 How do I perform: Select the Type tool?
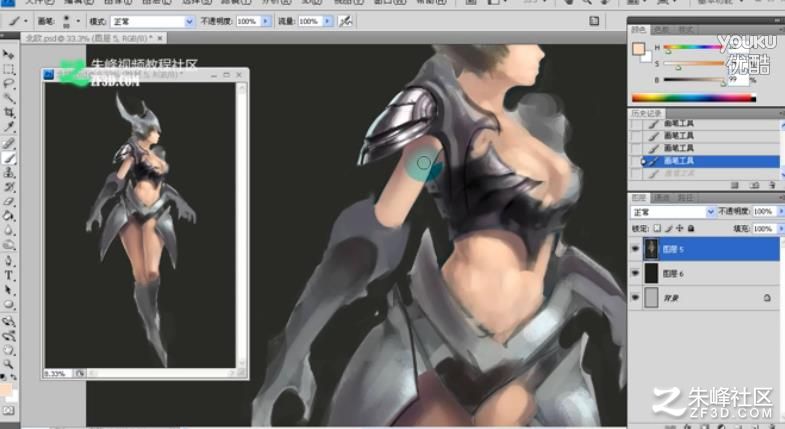[x=8, y=275]
